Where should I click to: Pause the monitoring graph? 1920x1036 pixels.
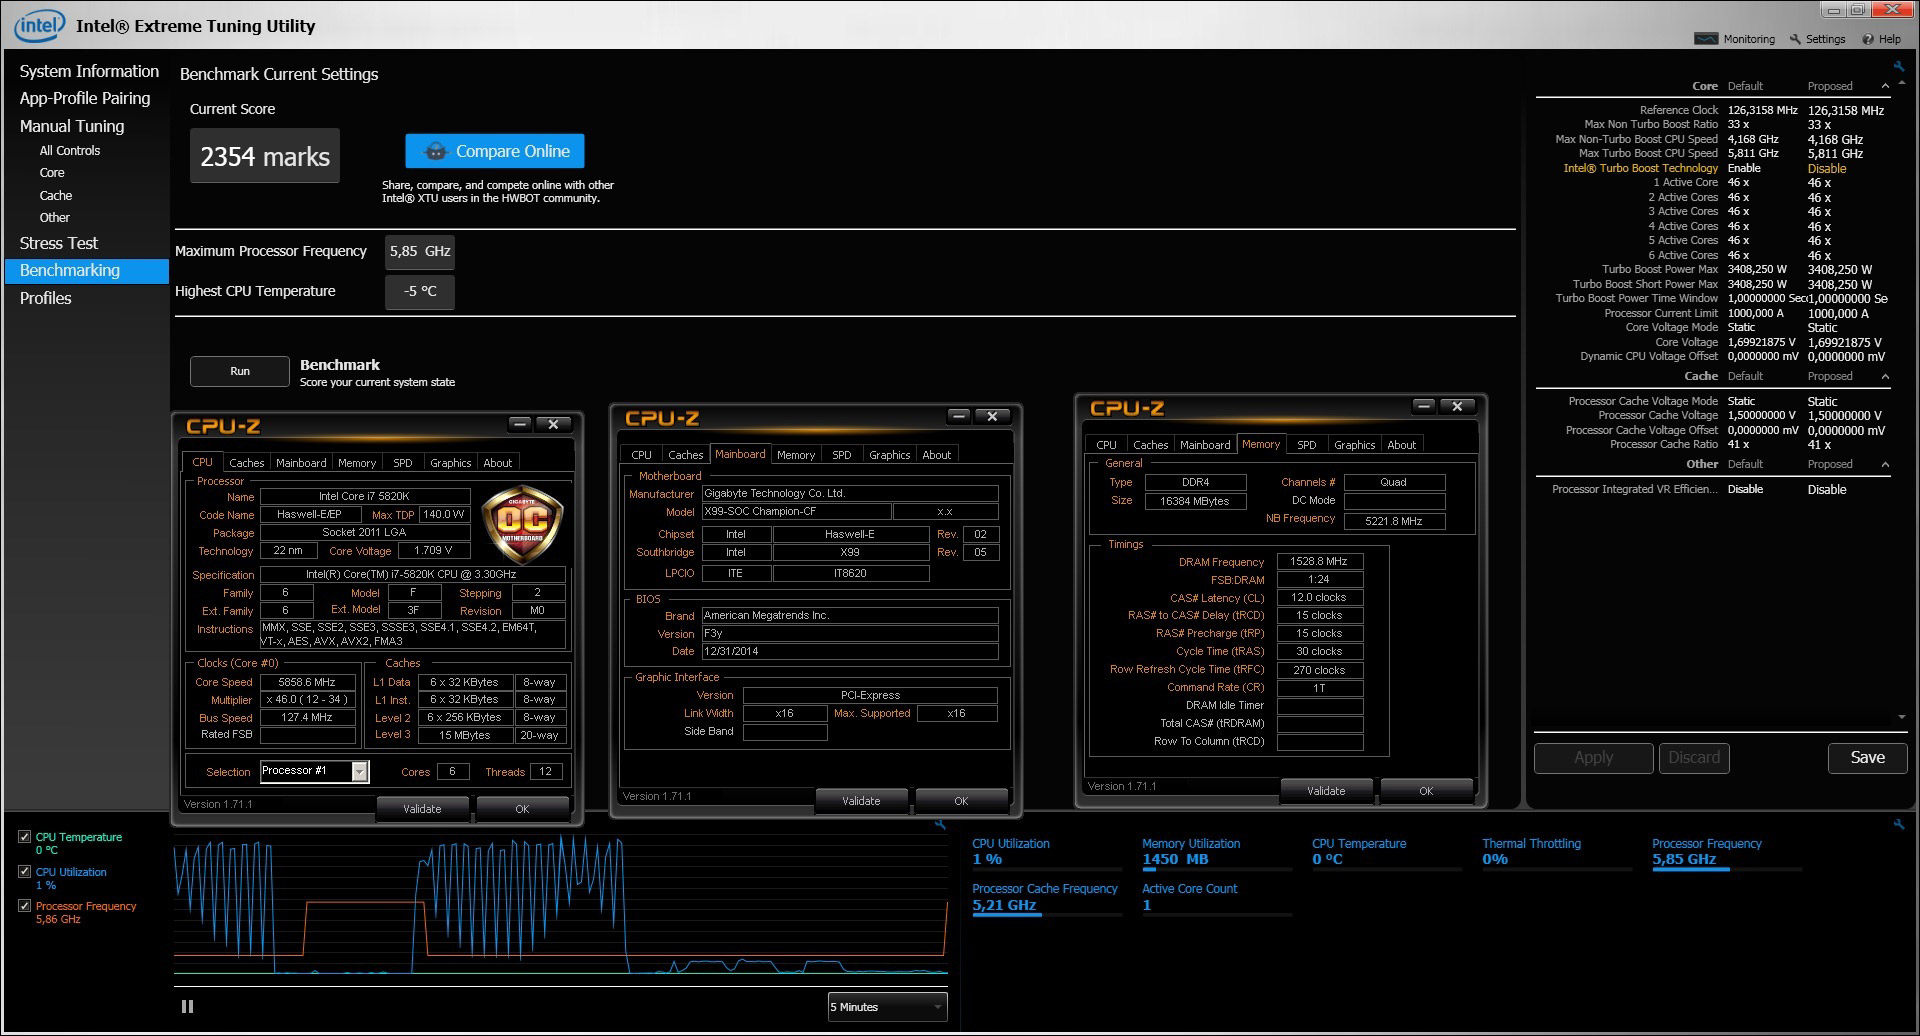click(x=187, y=1007)
